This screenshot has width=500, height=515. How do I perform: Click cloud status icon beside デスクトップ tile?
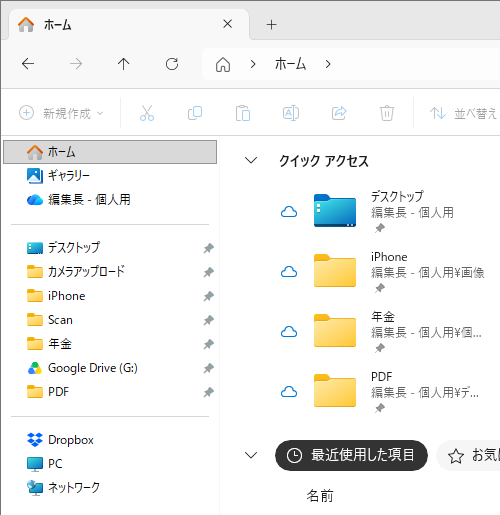289,212
